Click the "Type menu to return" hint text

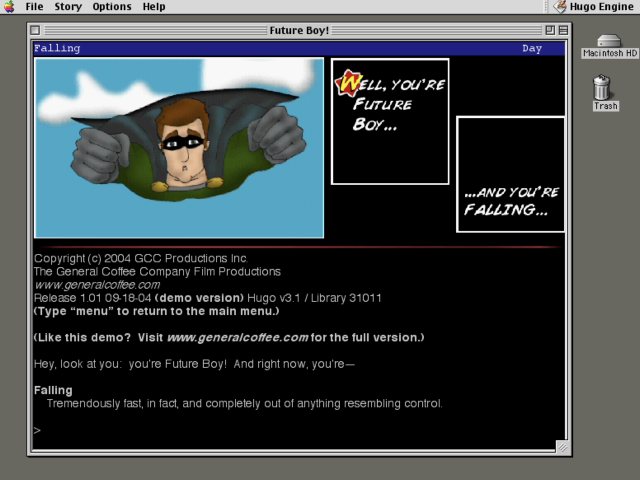tap(157, 311)
